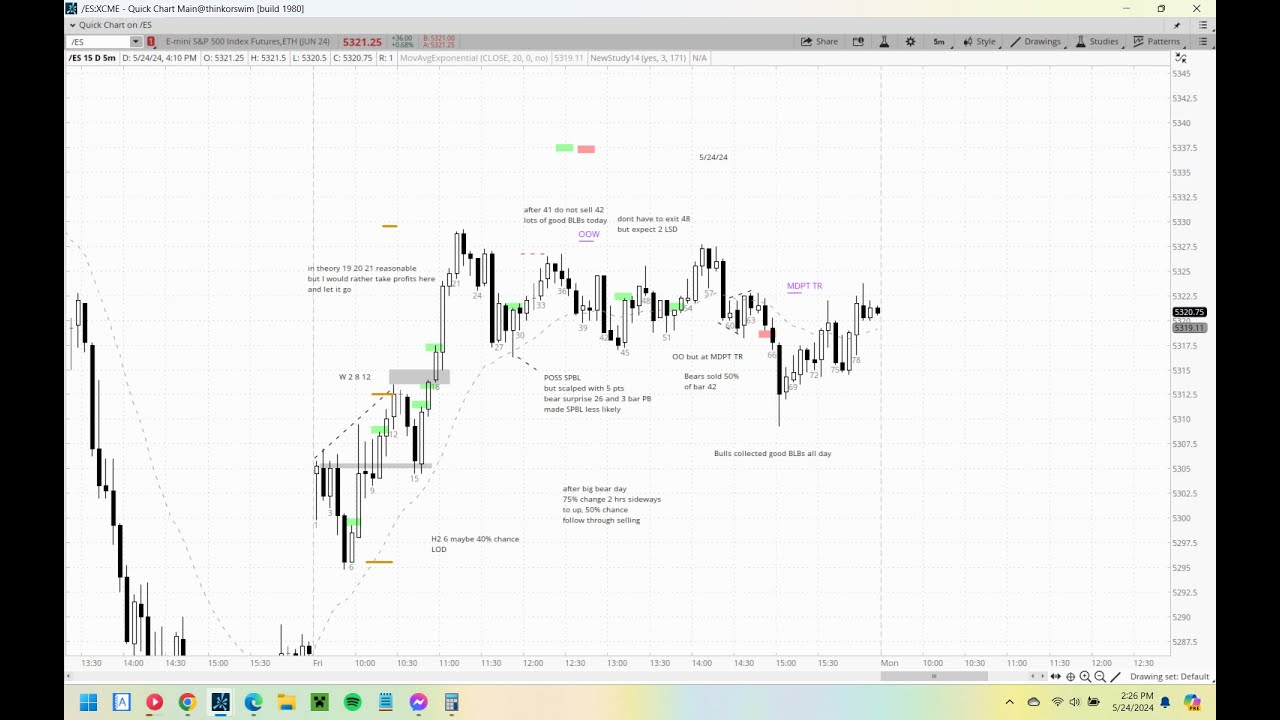The width and height of the screenshot is (1280, 720).
Task: Click the Share chart button
Action: tap(819, 42)
